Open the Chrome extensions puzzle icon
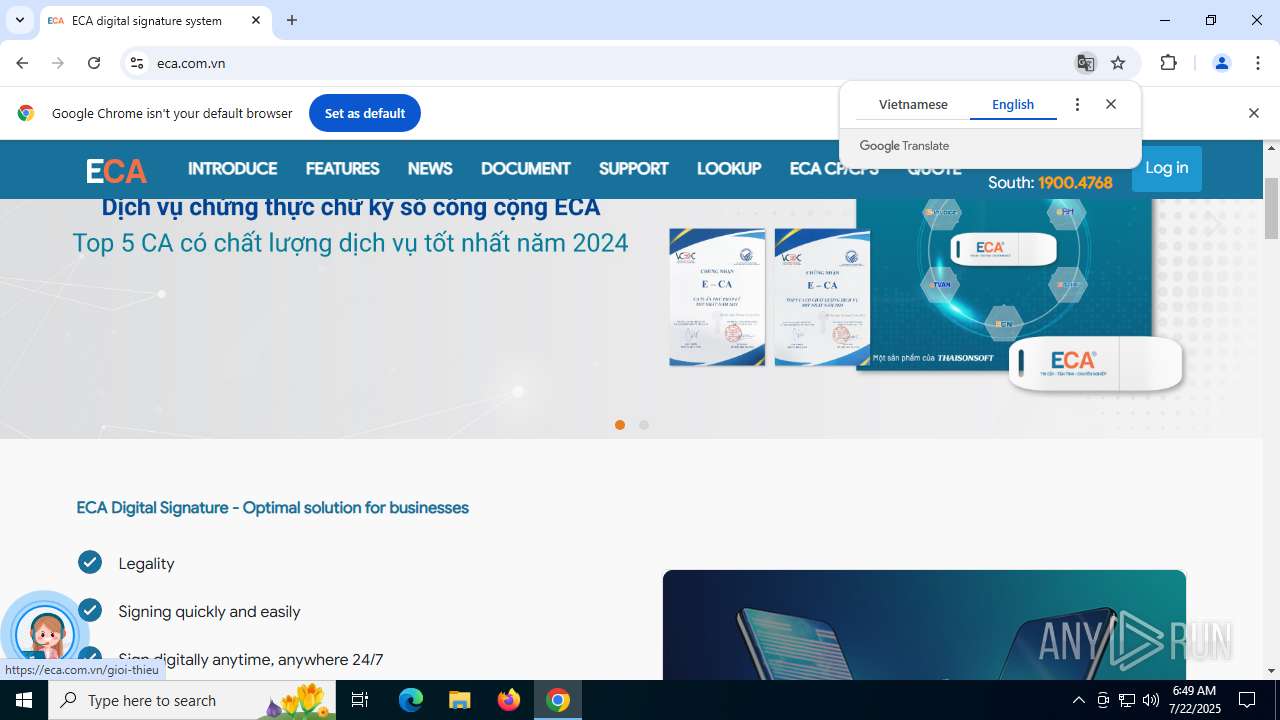The height and width of the screenshot is (720, 1280). (x=1168, y=63)
